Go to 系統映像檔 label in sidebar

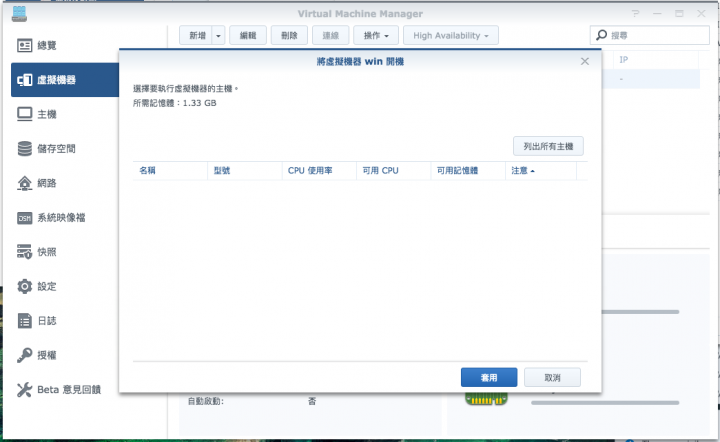pos(61,218)
